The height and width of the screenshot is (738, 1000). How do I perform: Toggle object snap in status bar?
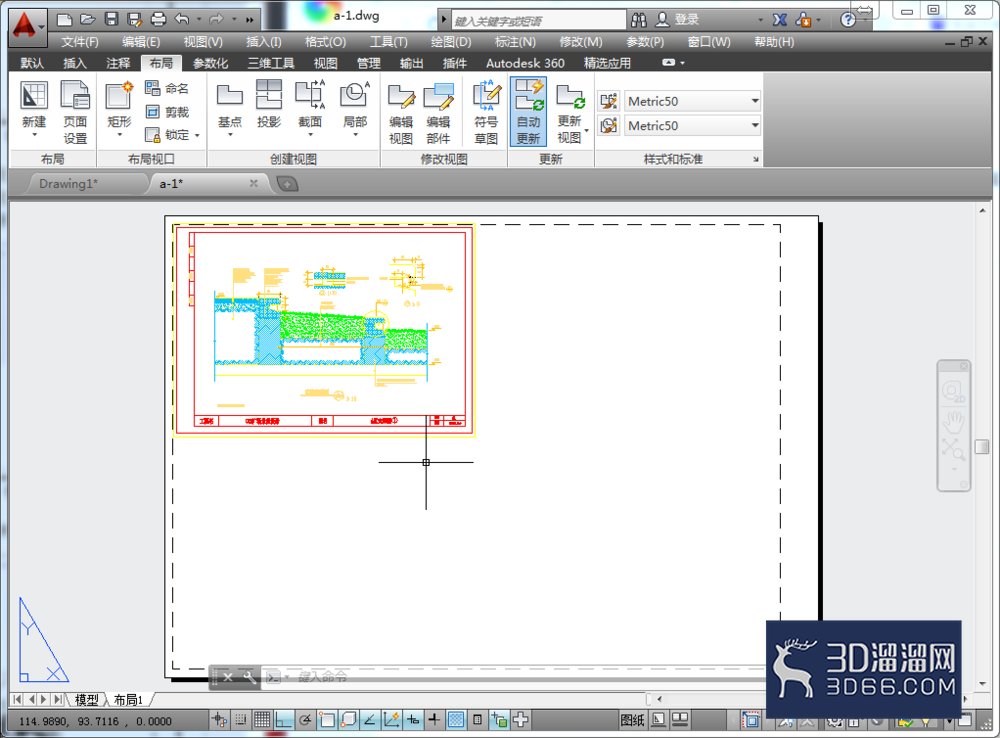point(327,720)
